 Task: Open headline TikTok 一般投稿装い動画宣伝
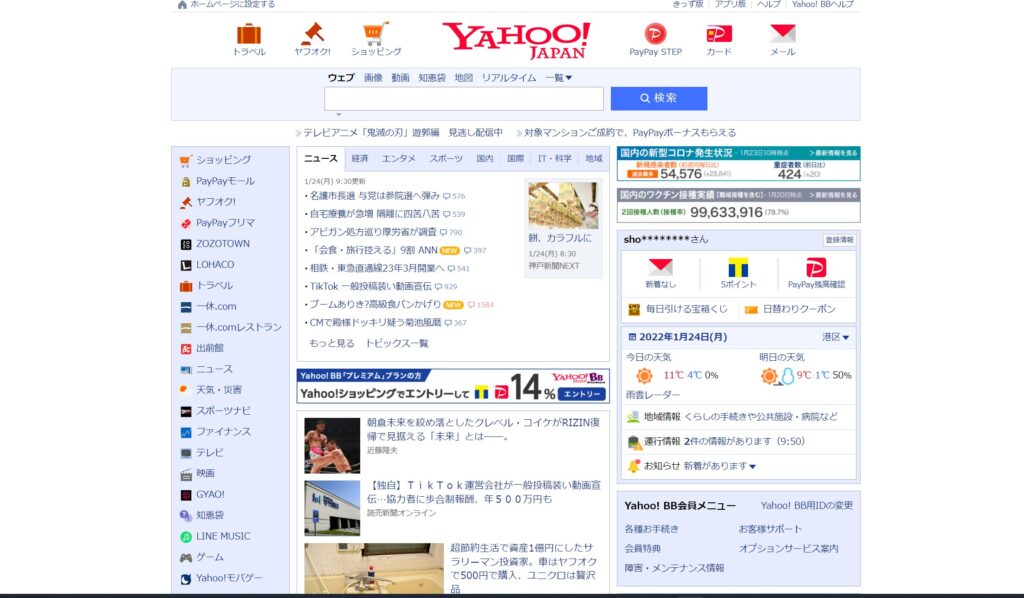point(370,287)
